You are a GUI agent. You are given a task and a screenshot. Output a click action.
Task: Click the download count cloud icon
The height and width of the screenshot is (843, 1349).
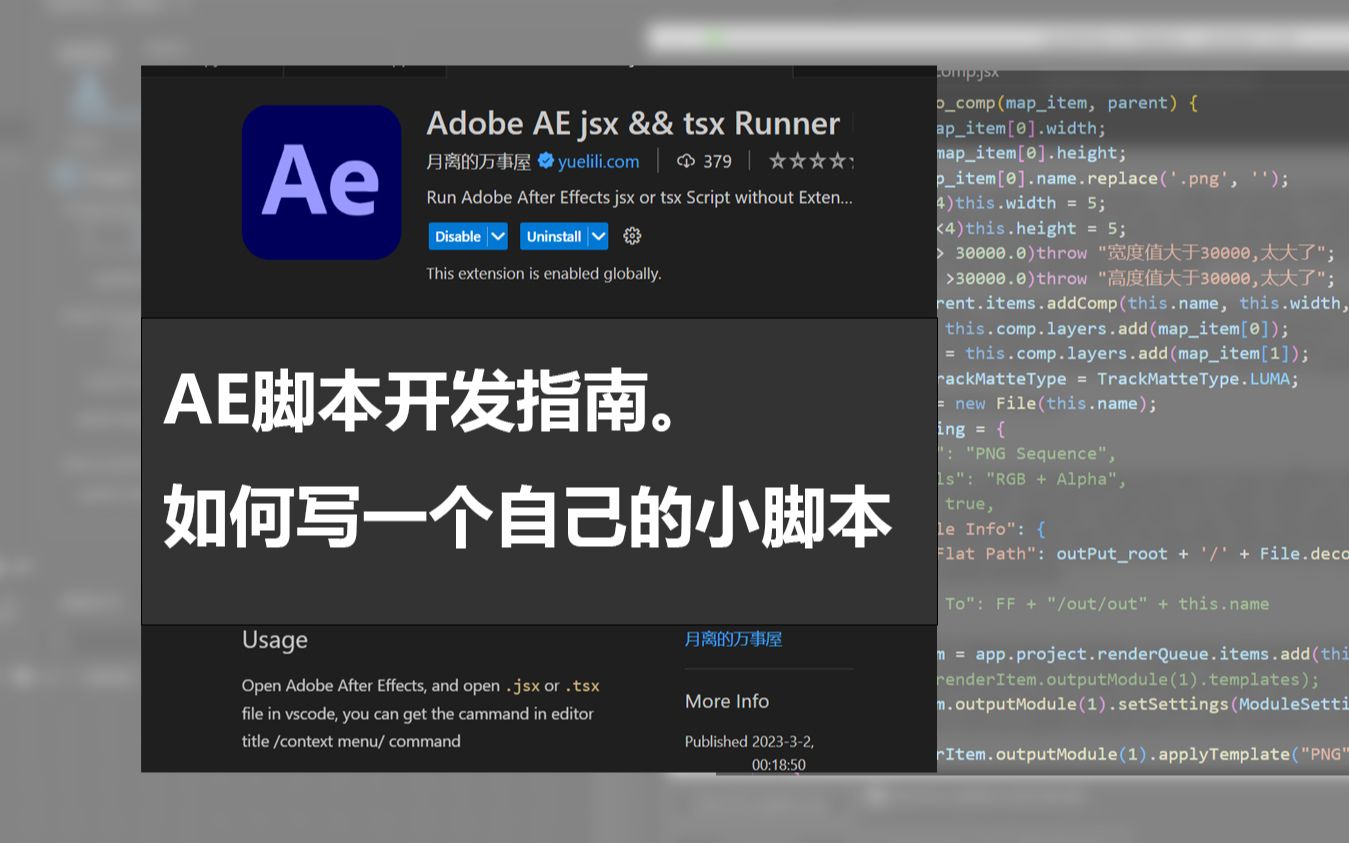685,161
